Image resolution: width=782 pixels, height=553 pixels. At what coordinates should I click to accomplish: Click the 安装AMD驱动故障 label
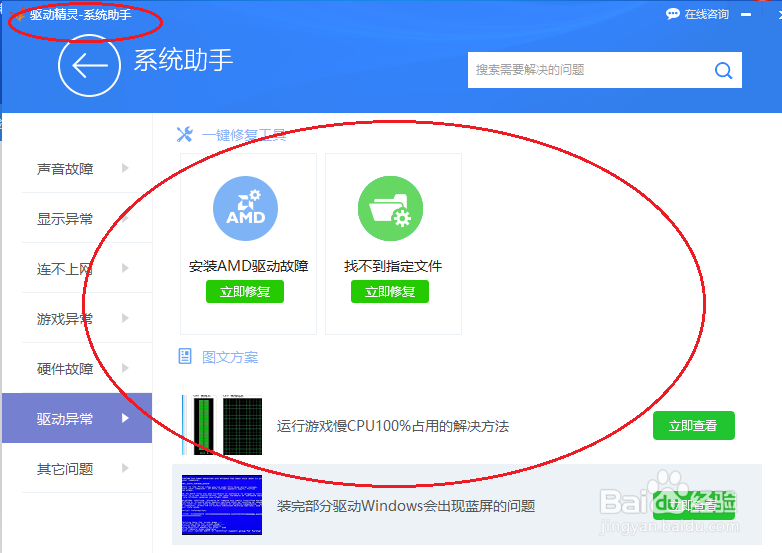coord(248,266)
